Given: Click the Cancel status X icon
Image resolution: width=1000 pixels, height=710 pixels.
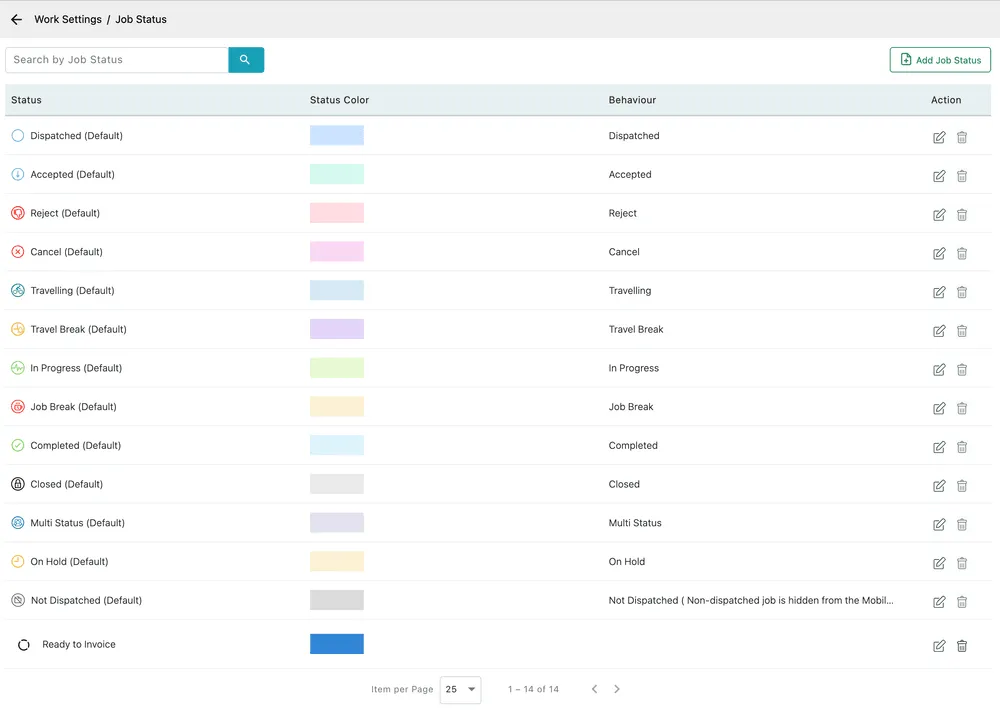Looking at the screenshot, I should 18,251.
